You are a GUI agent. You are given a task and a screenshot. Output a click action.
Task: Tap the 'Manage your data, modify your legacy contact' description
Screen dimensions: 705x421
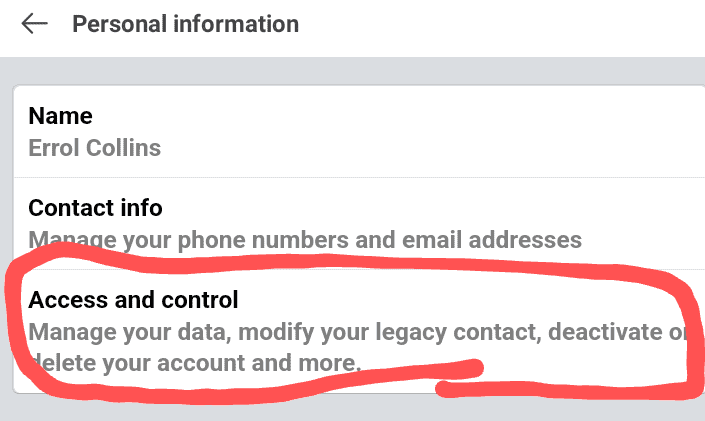[284, 332]
